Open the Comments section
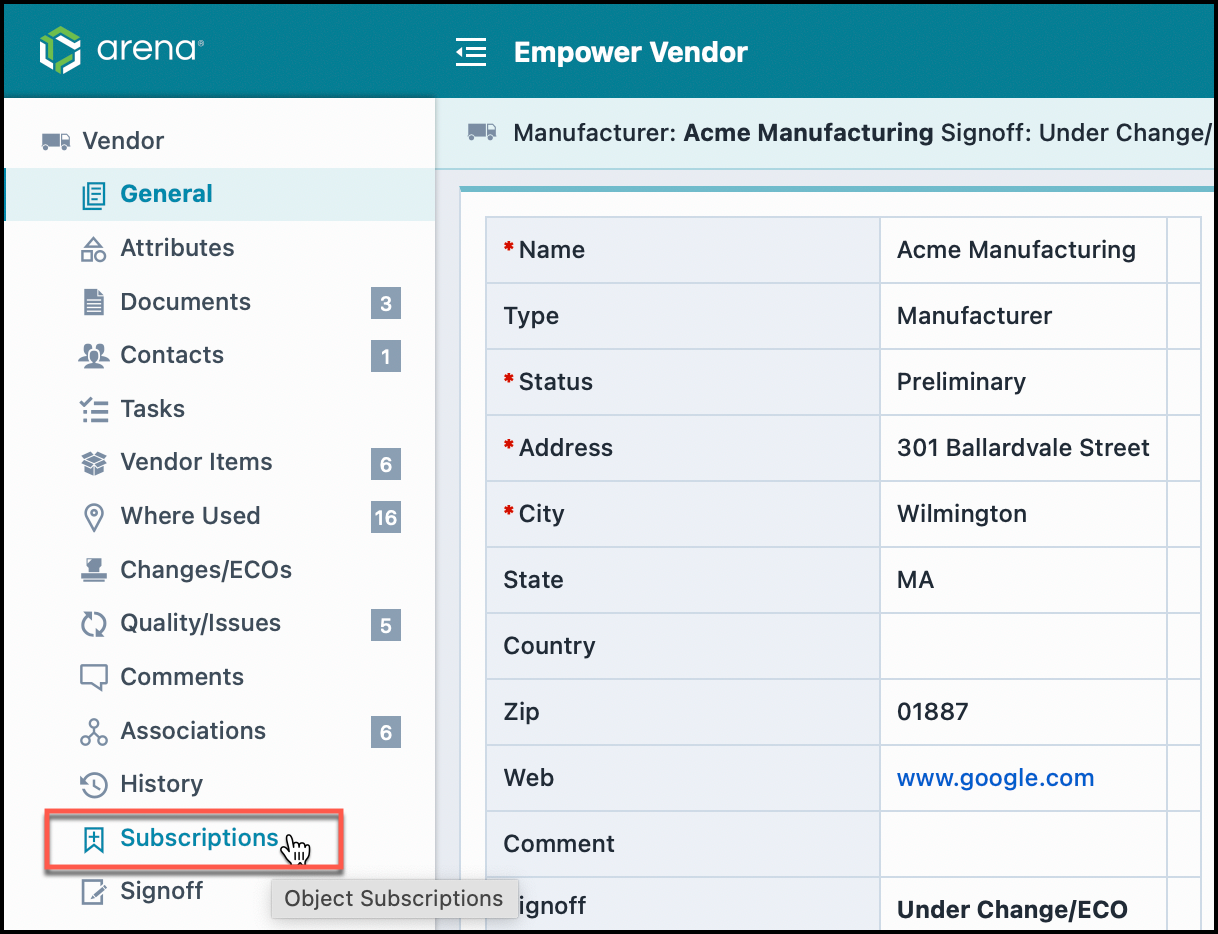 [x=182, y=677]
